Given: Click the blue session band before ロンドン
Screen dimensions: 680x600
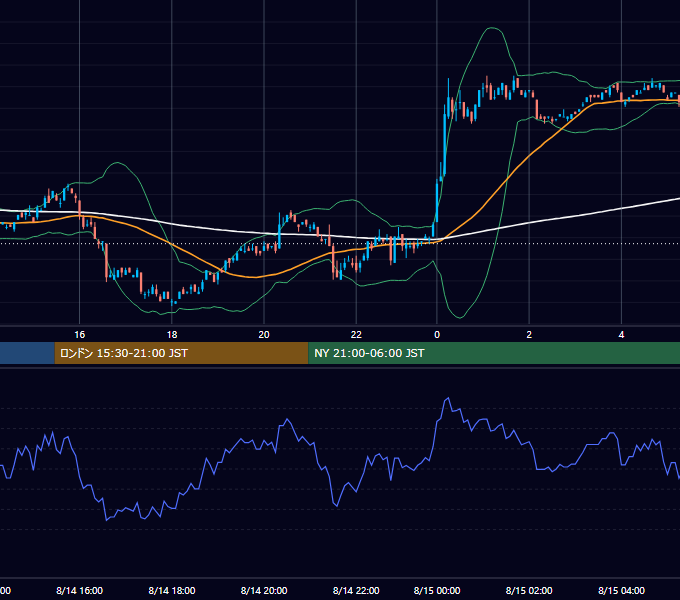Looking at the screenshot, I should pos(27,353).
